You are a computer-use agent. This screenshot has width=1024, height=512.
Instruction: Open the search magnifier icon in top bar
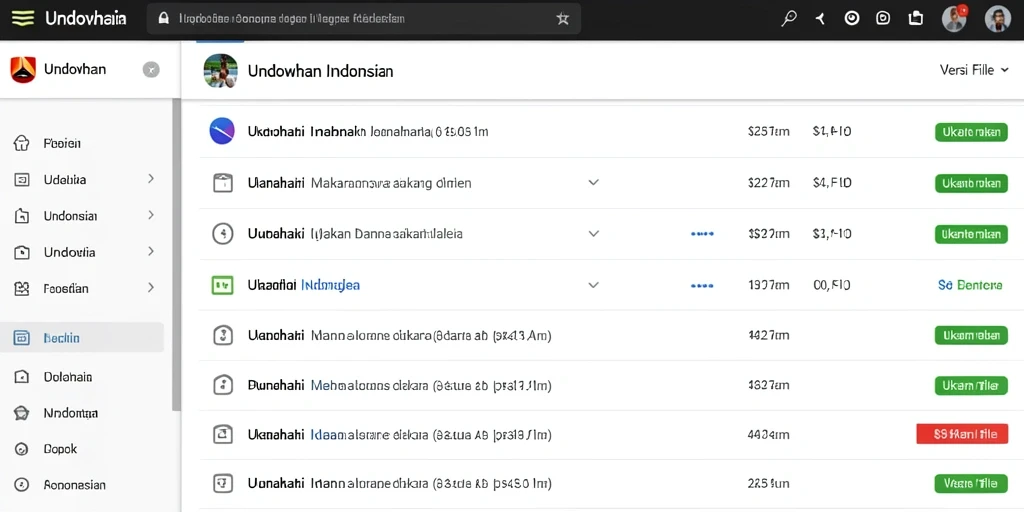[789, 19]
